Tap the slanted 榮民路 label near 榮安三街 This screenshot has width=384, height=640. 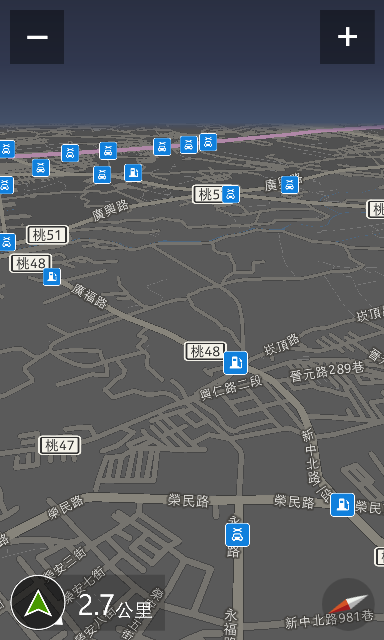(65, 507)
